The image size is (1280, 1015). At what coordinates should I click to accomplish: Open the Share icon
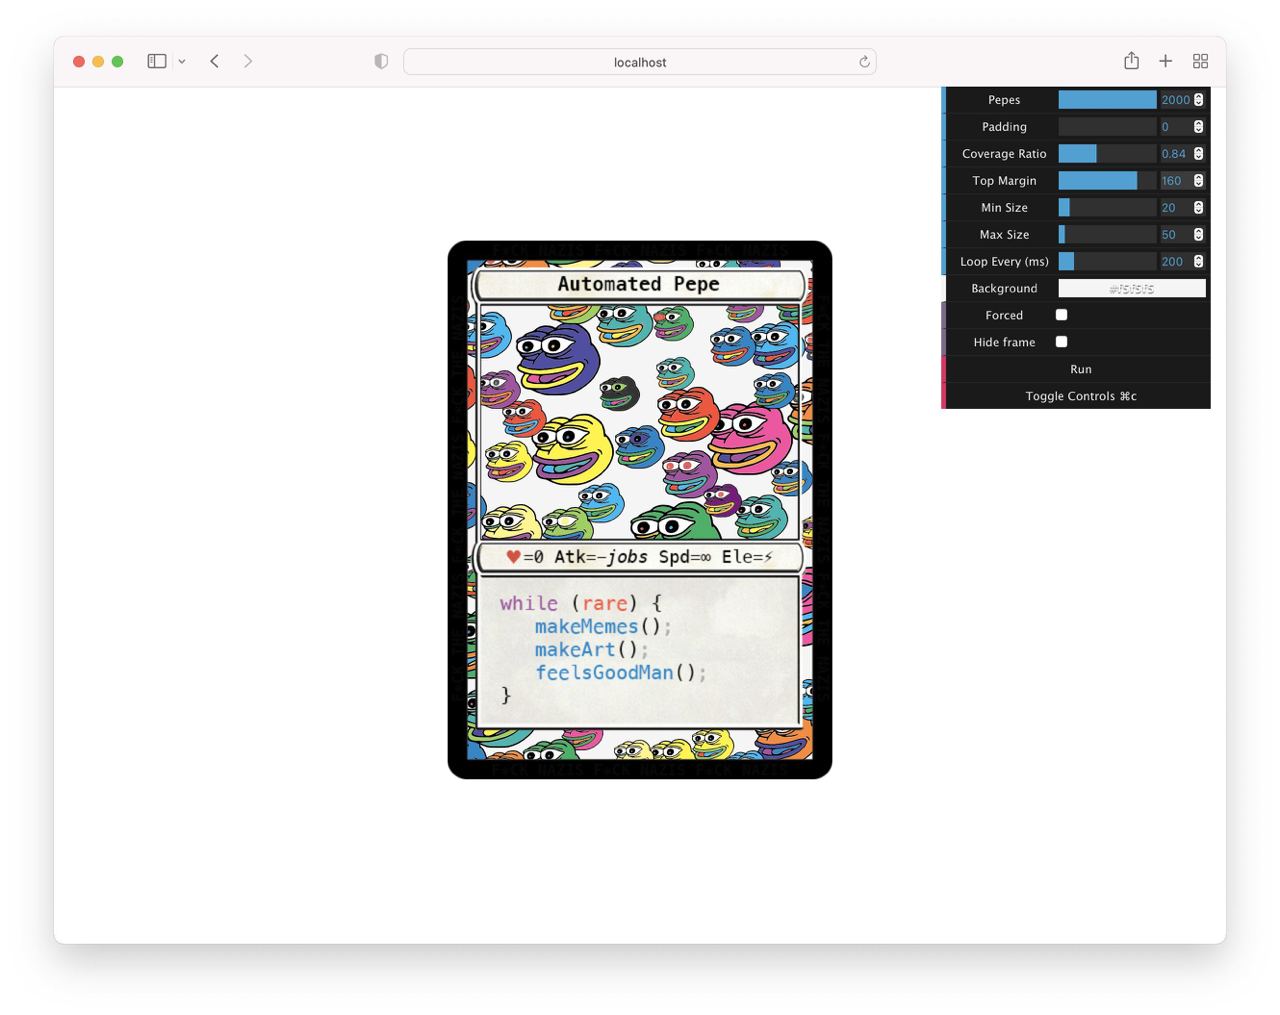point(1131,61)
